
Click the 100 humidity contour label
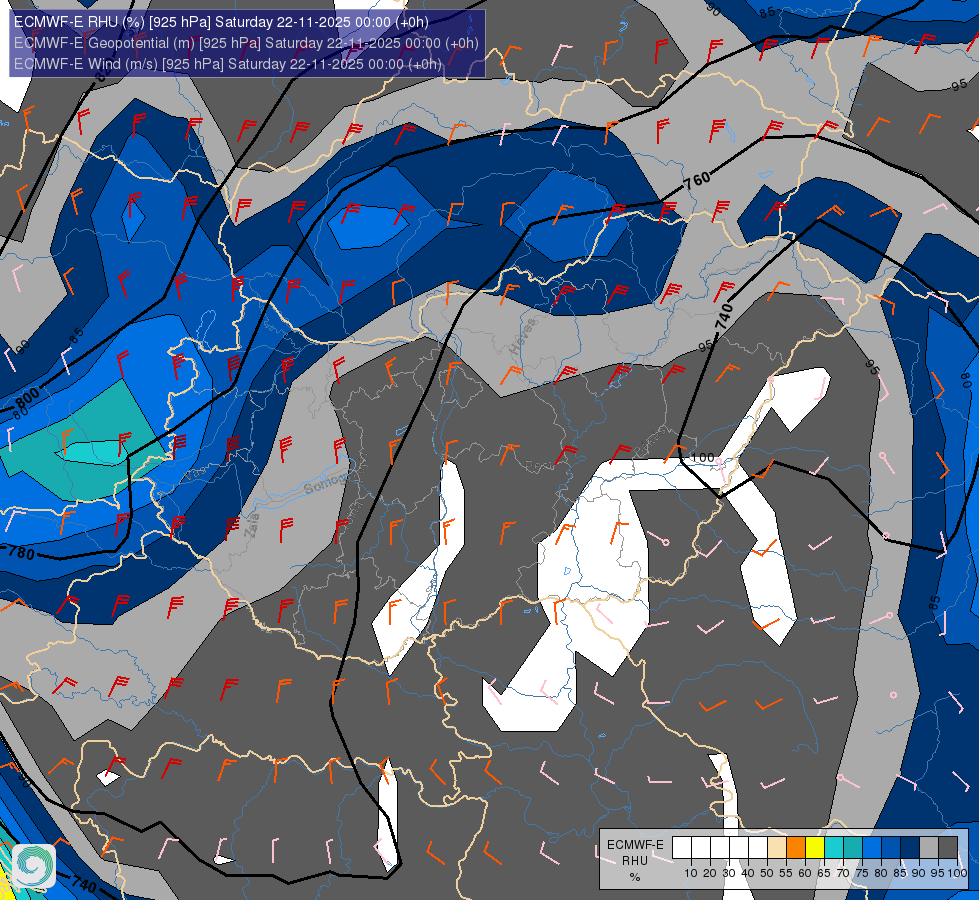coord(702,458)
